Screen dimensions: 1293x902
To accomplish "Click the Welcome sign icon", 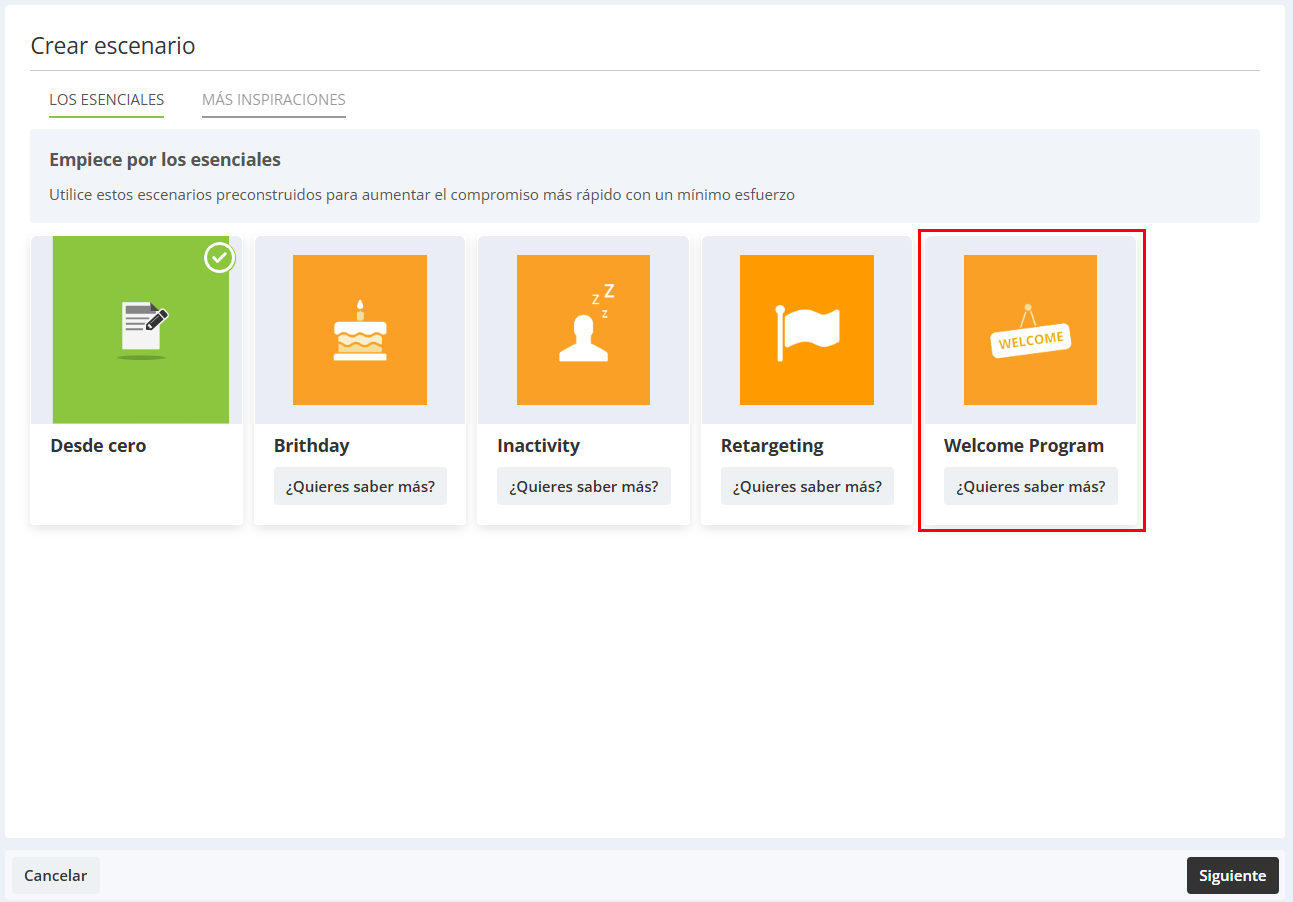I will [1030, 330].
